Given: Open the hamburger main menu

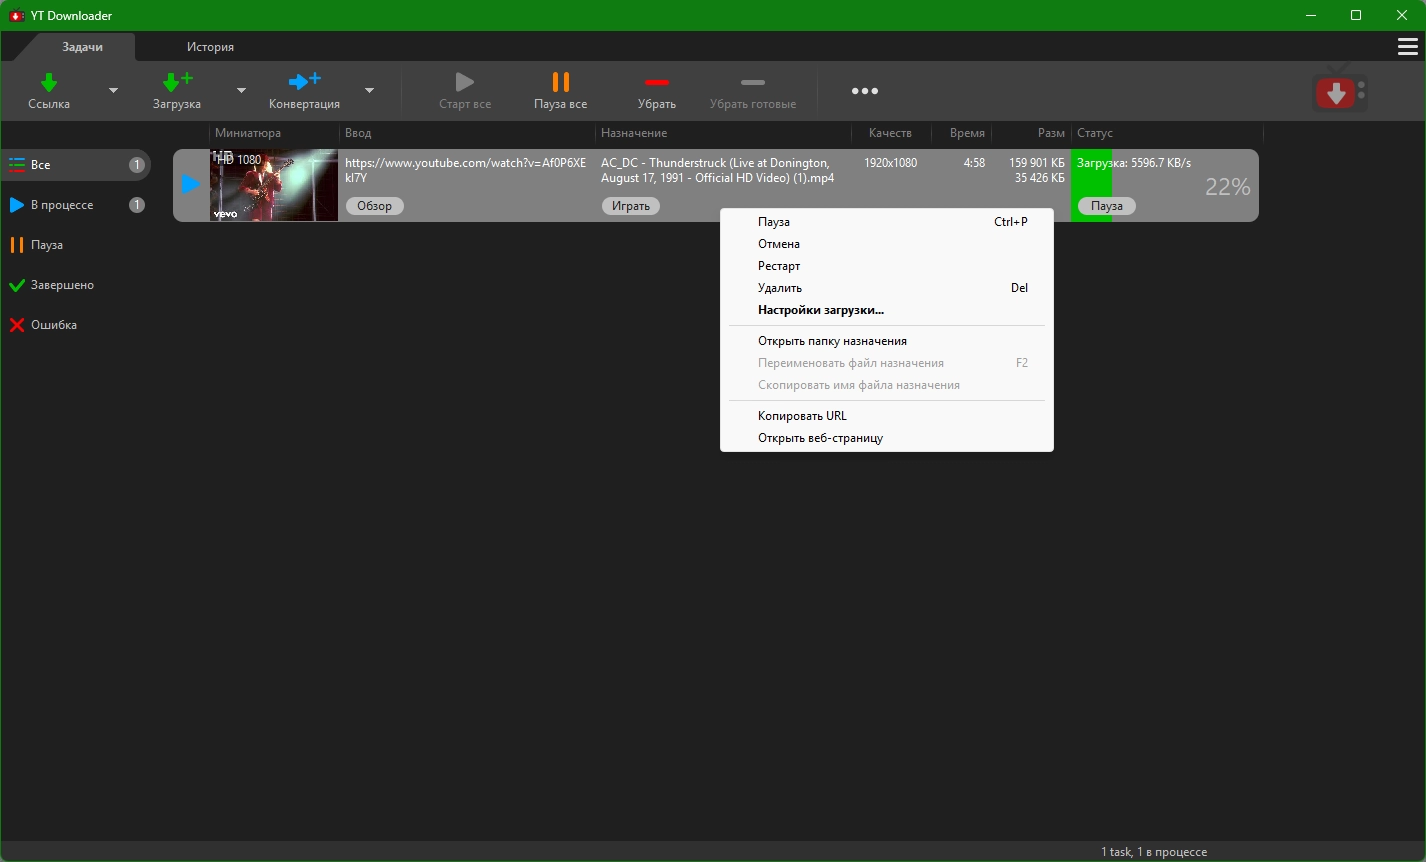Looking at the screenshot, I should point(1407,47).
